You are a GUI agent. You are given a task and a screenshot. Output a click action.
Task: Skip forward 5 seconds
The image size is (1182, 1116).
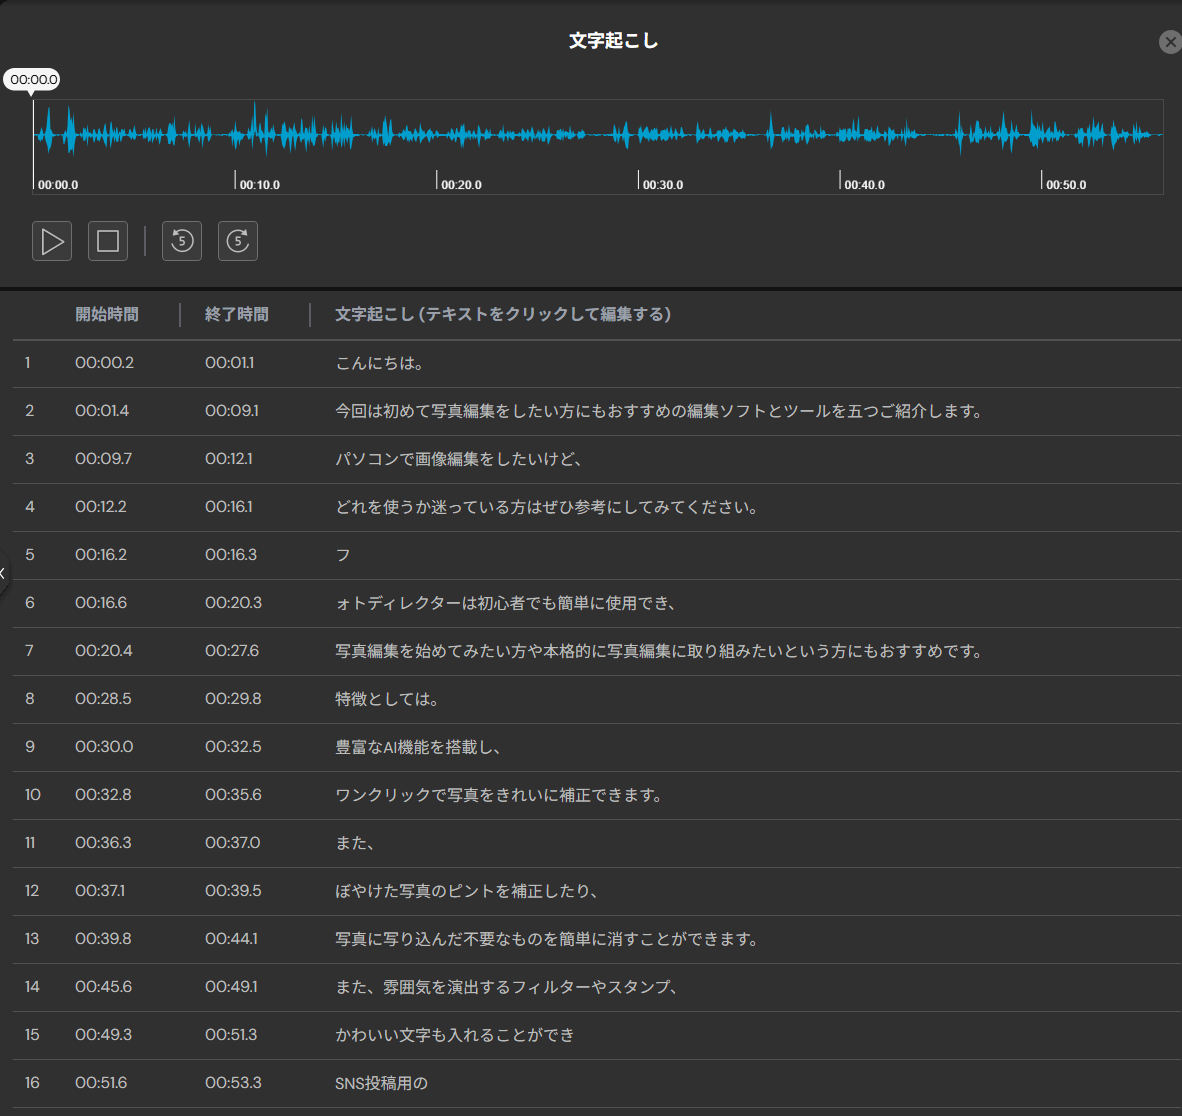[x=238, y=241]
